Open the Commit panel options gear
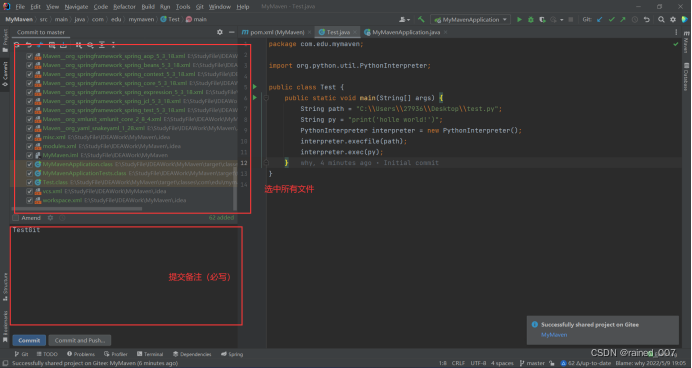Image resolution: width=692 pixels, height=368 pixels. point(220,32)
